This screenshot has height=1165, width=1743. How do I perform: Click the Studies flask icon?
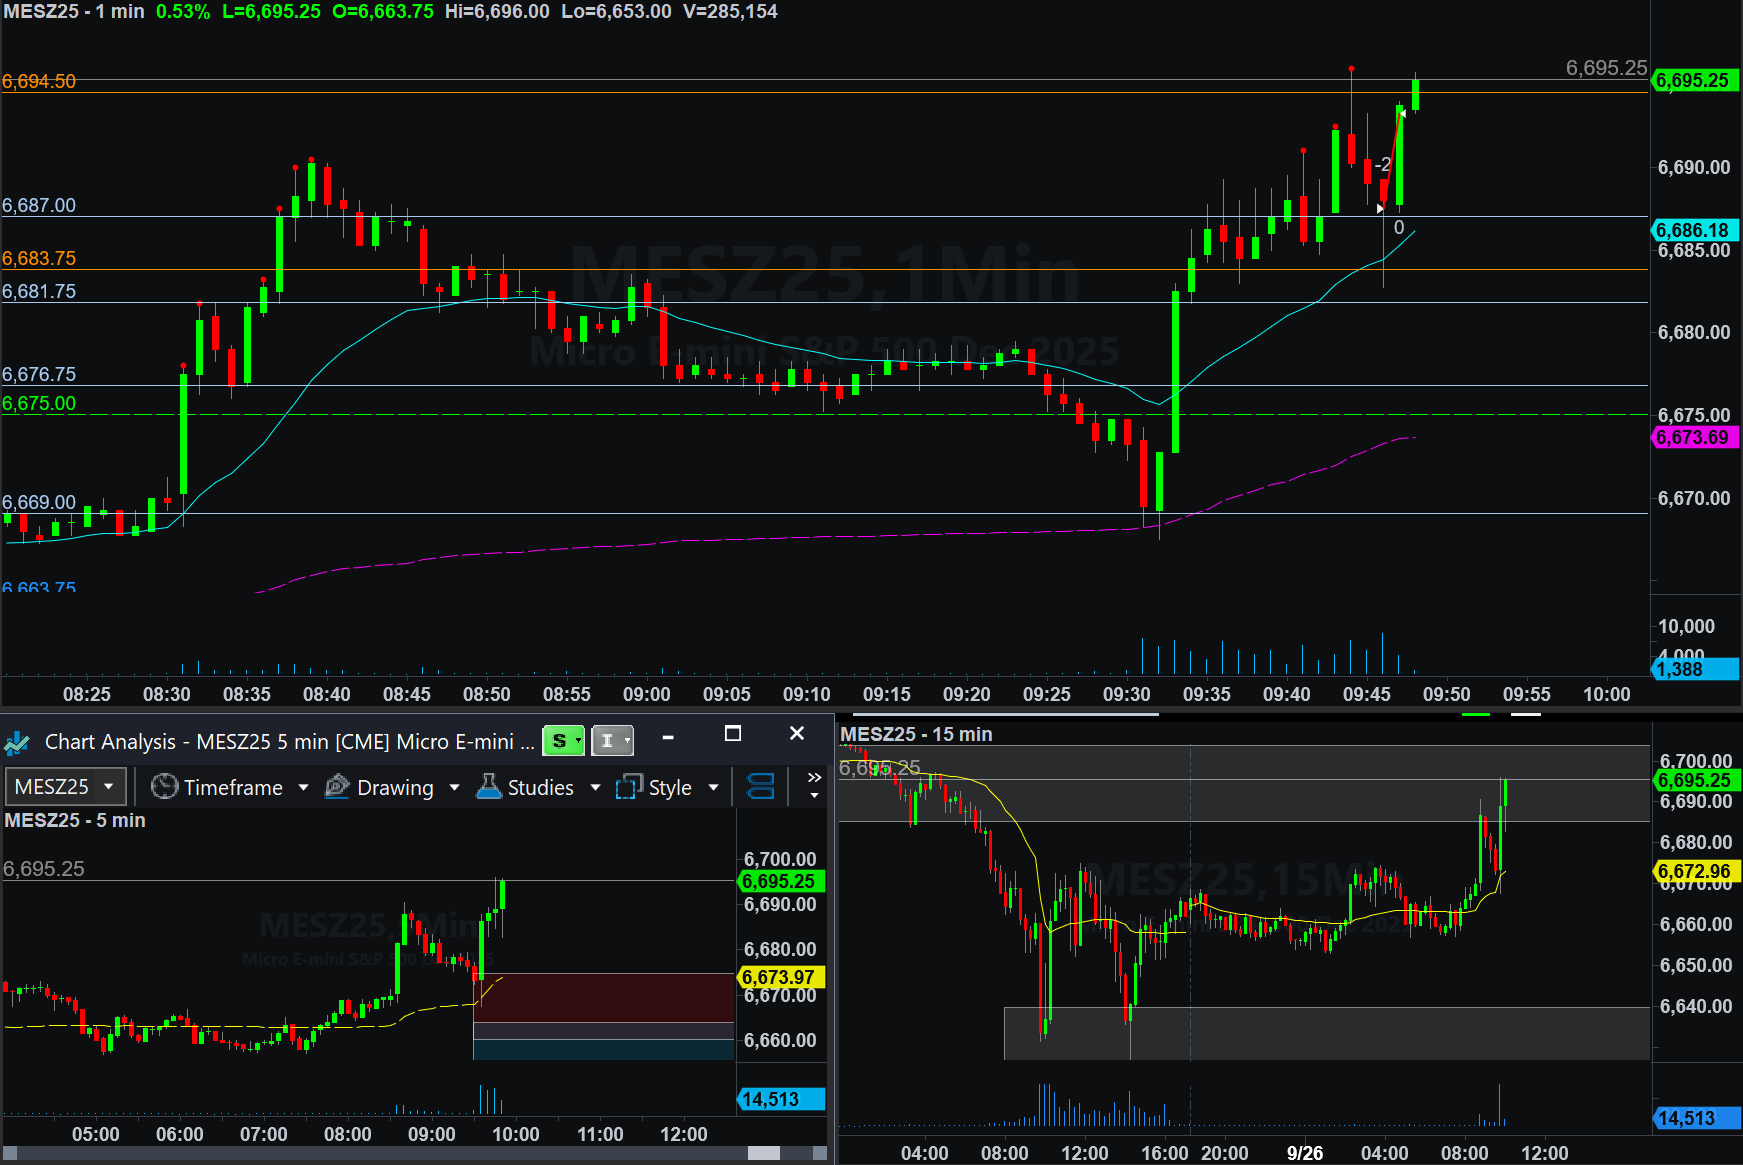coord(489,787)
